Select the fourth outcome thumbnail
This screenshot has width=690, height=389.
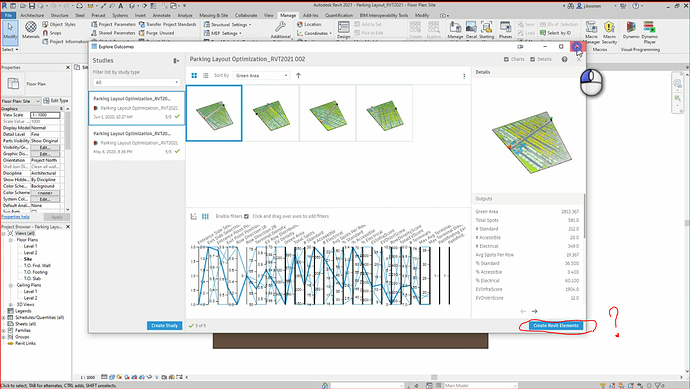coord(385,113)
